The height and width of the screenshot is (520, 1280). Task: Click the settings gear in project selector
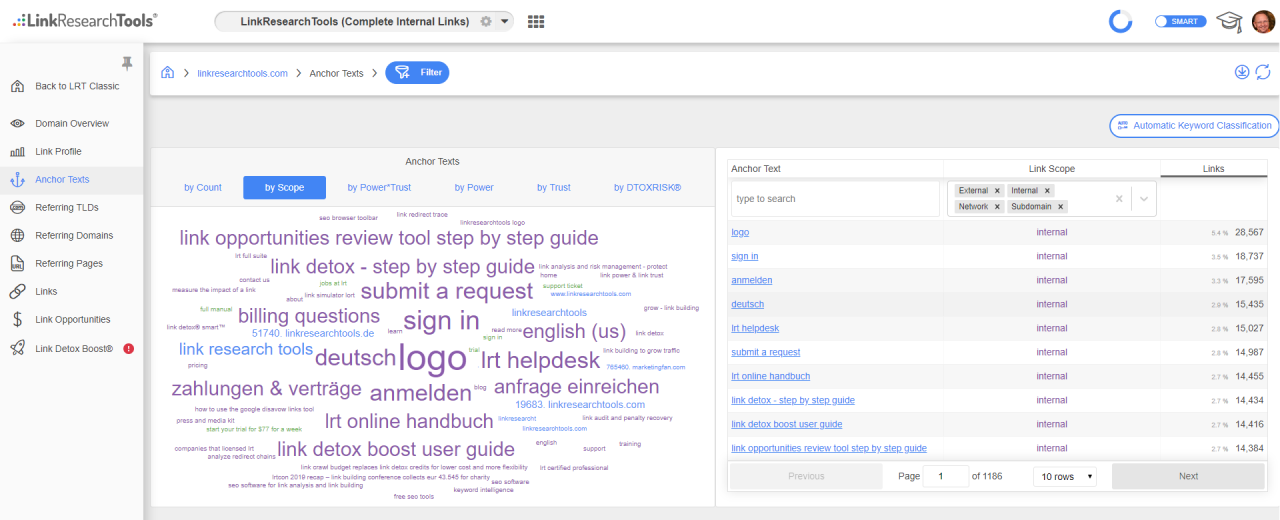[x=486, y=21]
